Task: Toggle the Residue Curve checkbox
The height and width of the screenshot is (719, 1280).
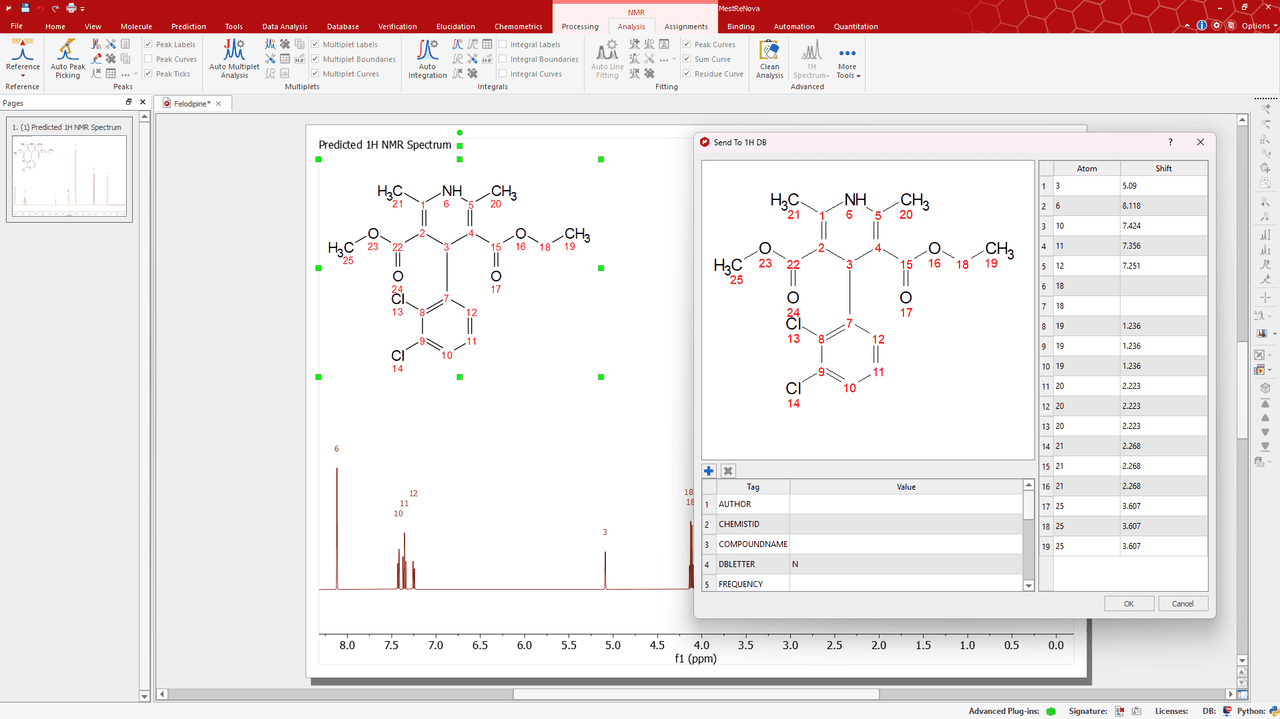Action: pos(687,74)
